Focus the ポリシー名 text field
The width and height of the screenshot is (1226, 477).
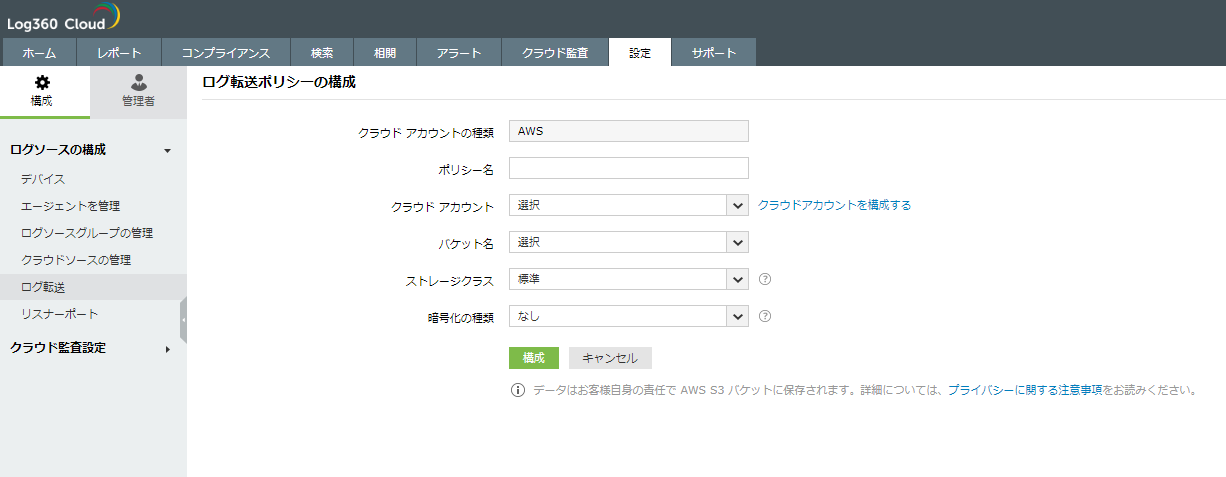(629, 169)
